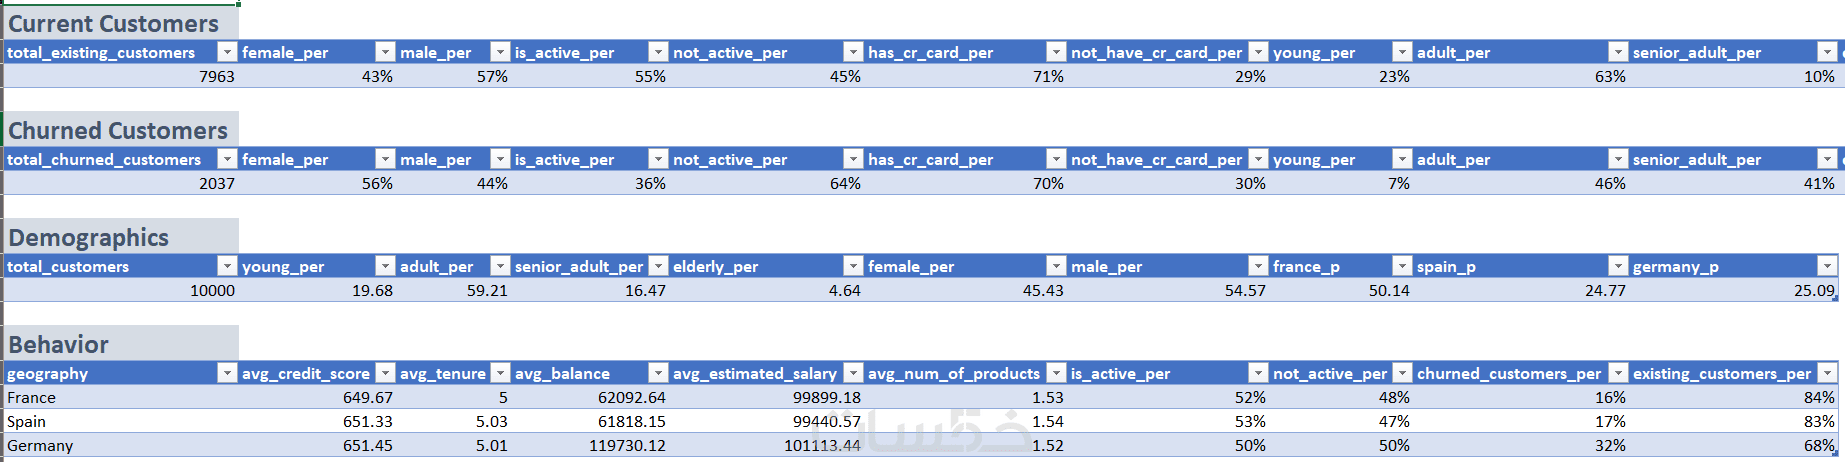Expand the churned_customers_per filter dropdown

(x=1617, y=373)
